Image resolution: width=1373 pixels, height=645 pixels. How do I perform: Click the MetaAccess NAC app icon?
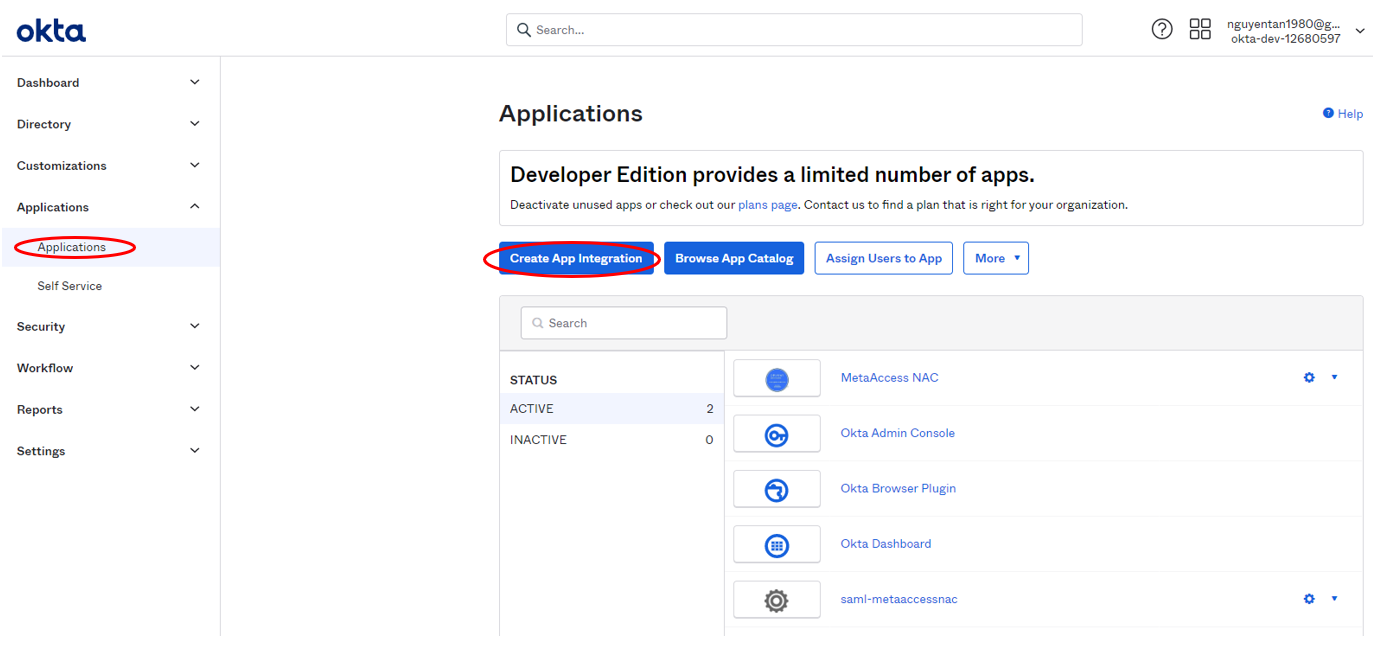777,379
